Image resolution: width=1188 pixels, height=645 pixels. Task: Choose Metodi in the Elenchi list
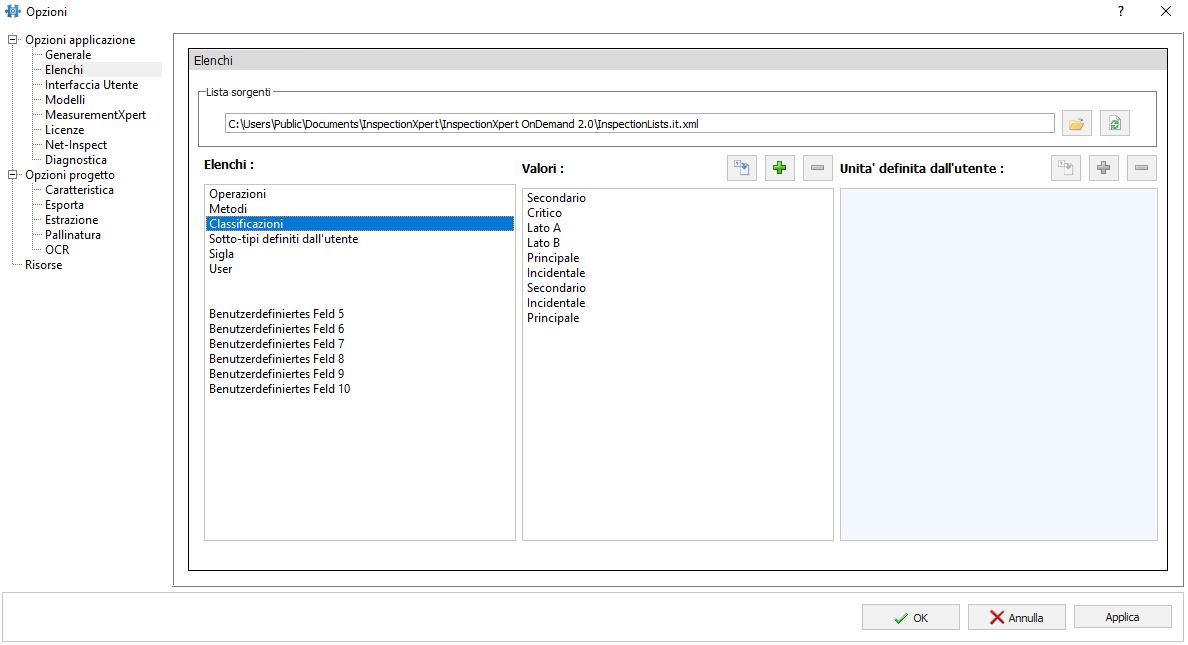tap(360, 209)
